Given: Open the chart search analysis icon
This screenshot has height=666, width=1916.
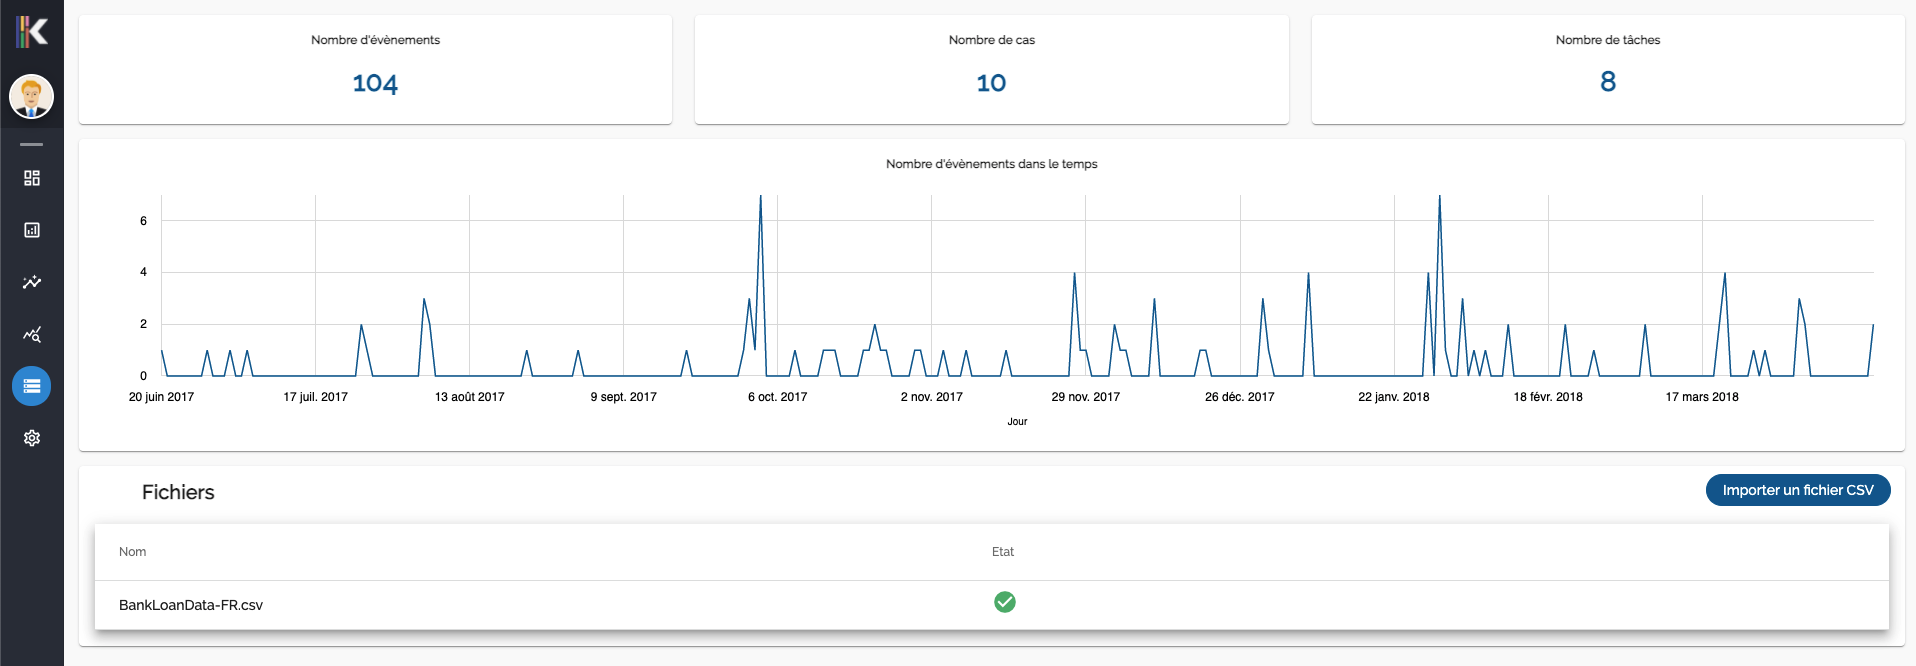Looking at the screenshot, I should tap(32, 334).
